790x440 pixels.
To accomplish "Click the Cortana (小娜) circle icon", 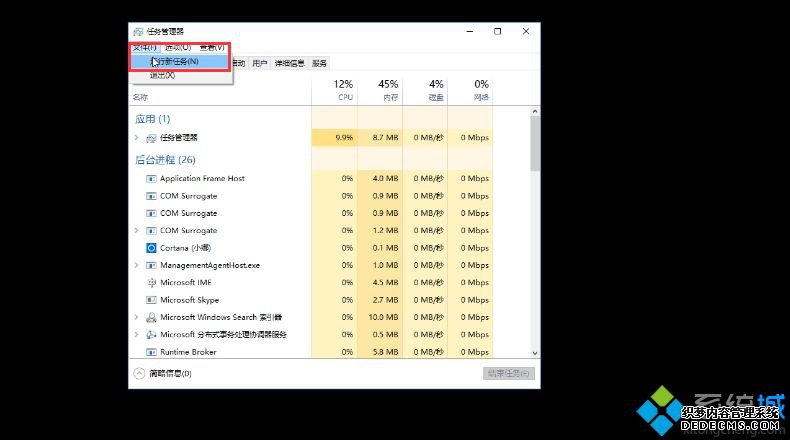I will tap(151, 248).
